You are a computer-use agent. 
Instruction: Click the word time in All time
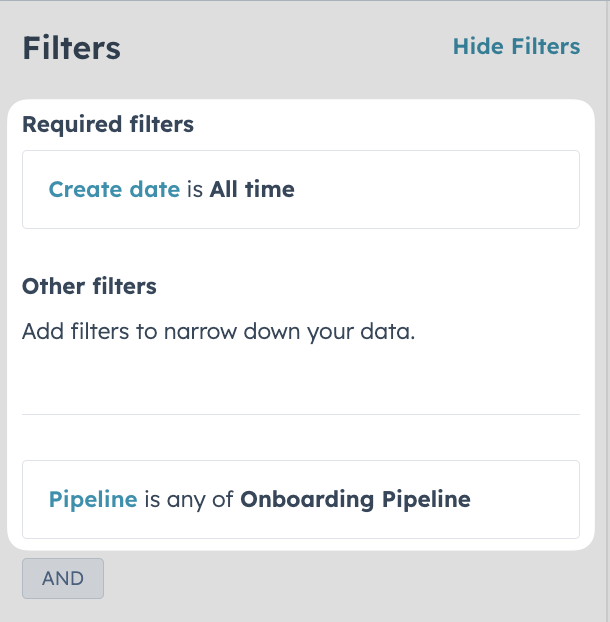tap(270, 189)
